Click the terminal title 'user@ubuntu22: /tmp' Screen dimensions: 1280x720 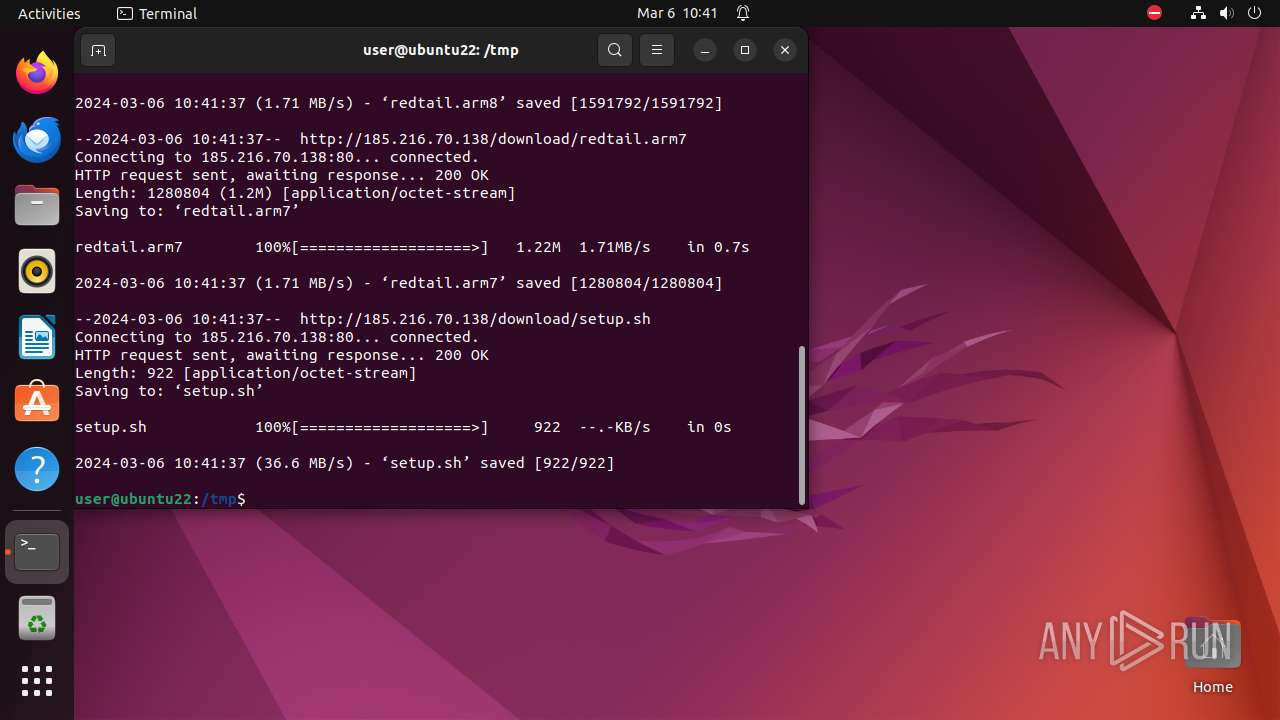click(441, 50)
